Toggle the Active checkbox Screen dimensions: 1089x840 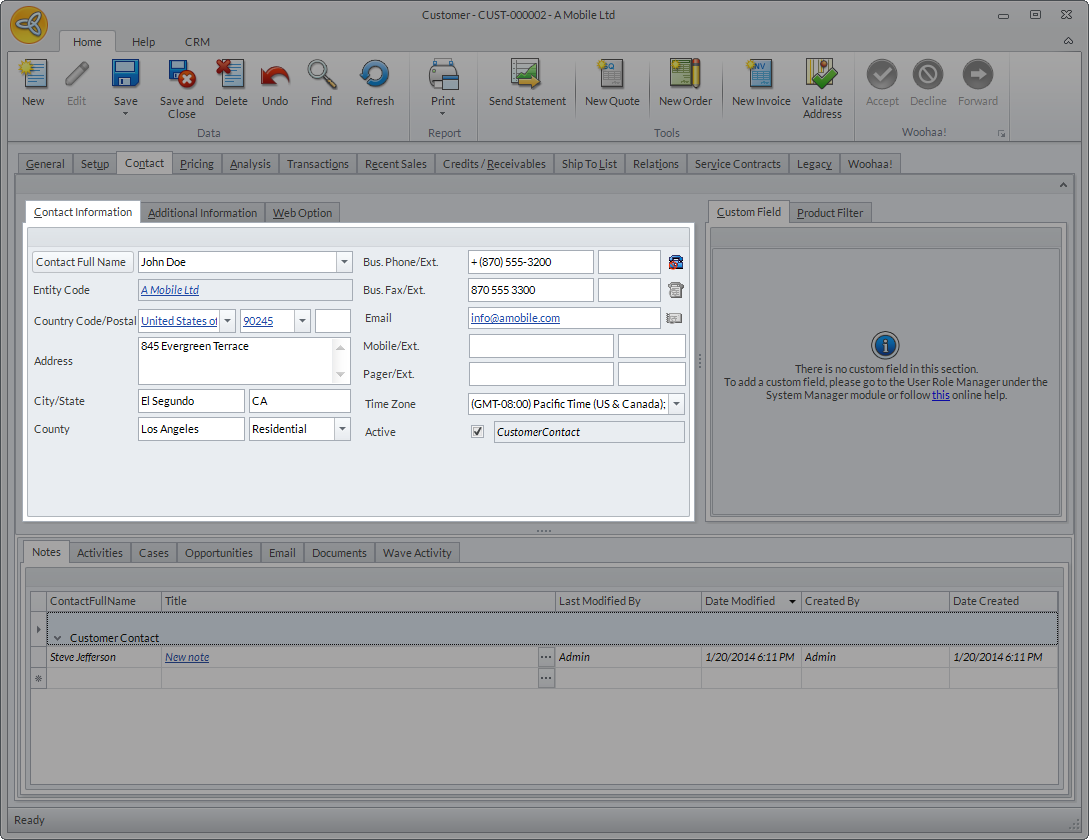point(477,432)
